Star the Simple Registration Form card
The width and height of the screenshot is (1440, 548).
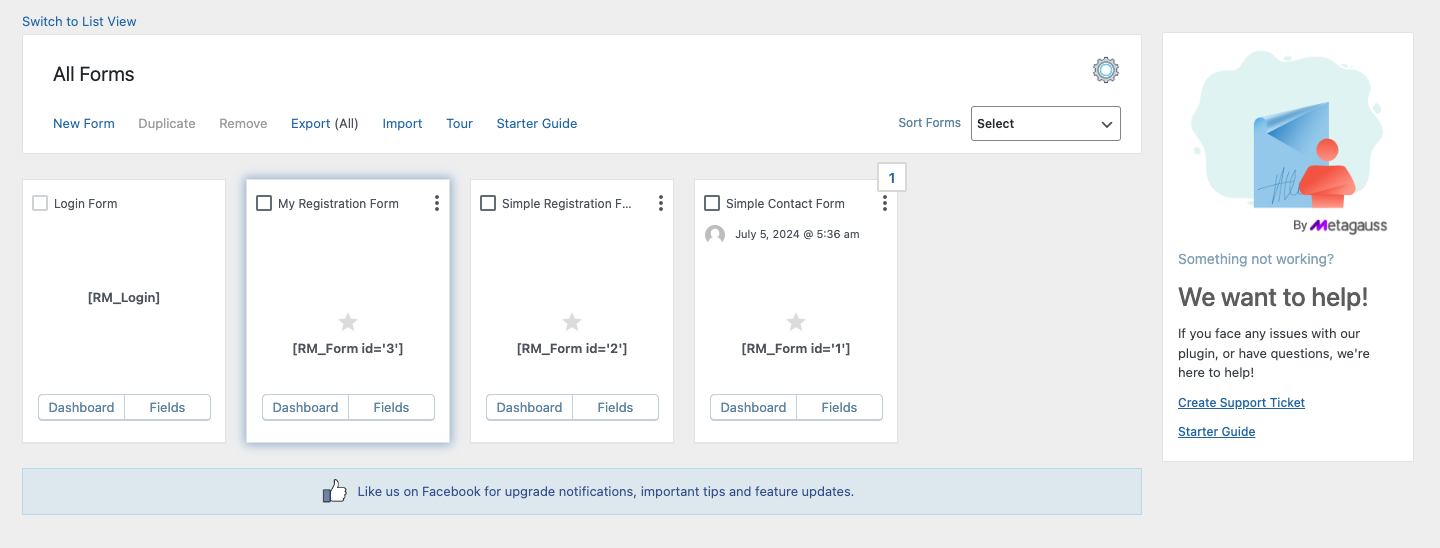point(572,322)
